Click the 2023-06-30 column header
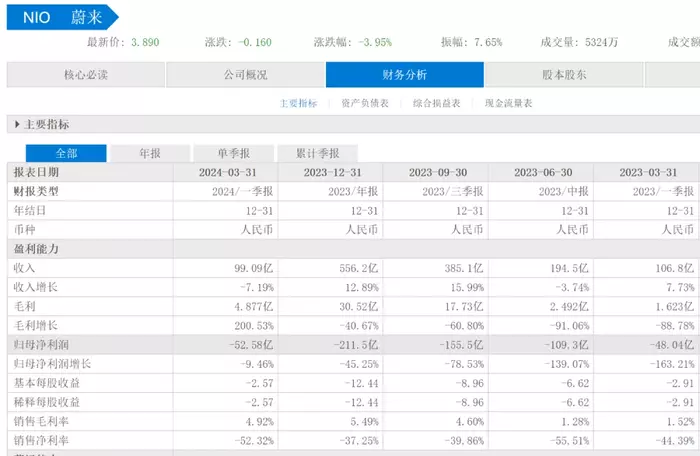The height and width of the screenshot is (456, 700). pyautogui.click(x=541, y=172)
